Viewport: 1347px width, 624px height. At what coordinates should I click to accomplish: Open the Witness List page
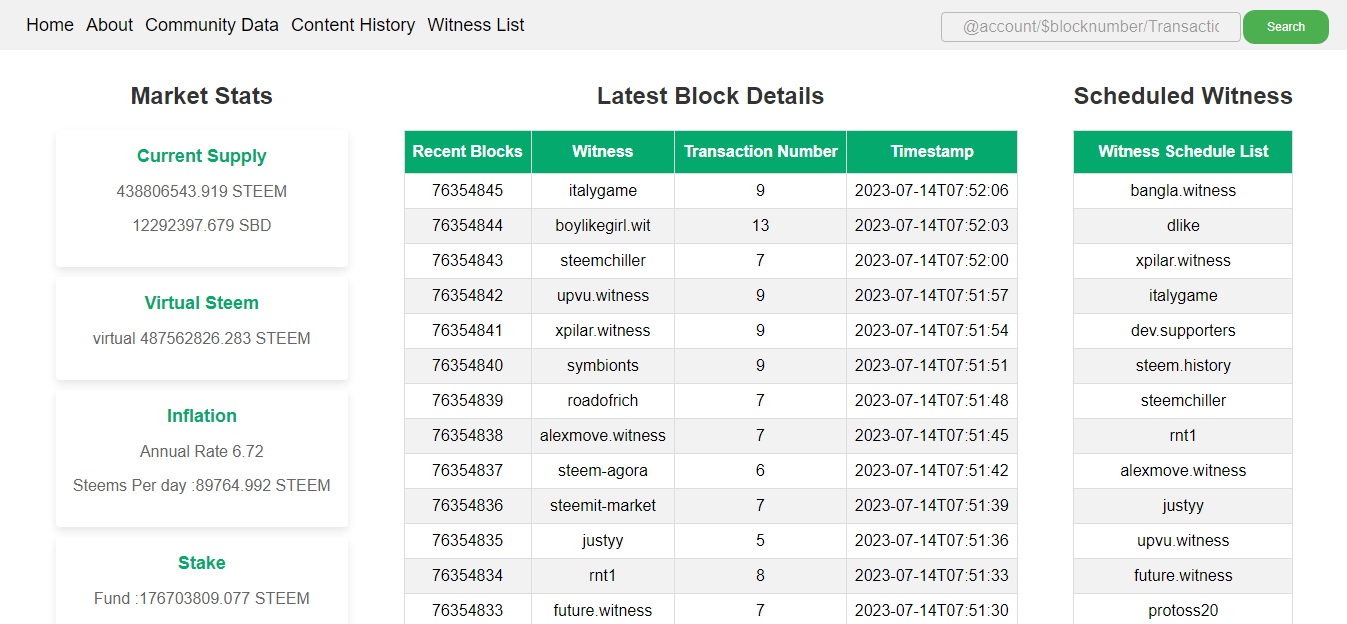pyautogui.click(x=476, y=25)
